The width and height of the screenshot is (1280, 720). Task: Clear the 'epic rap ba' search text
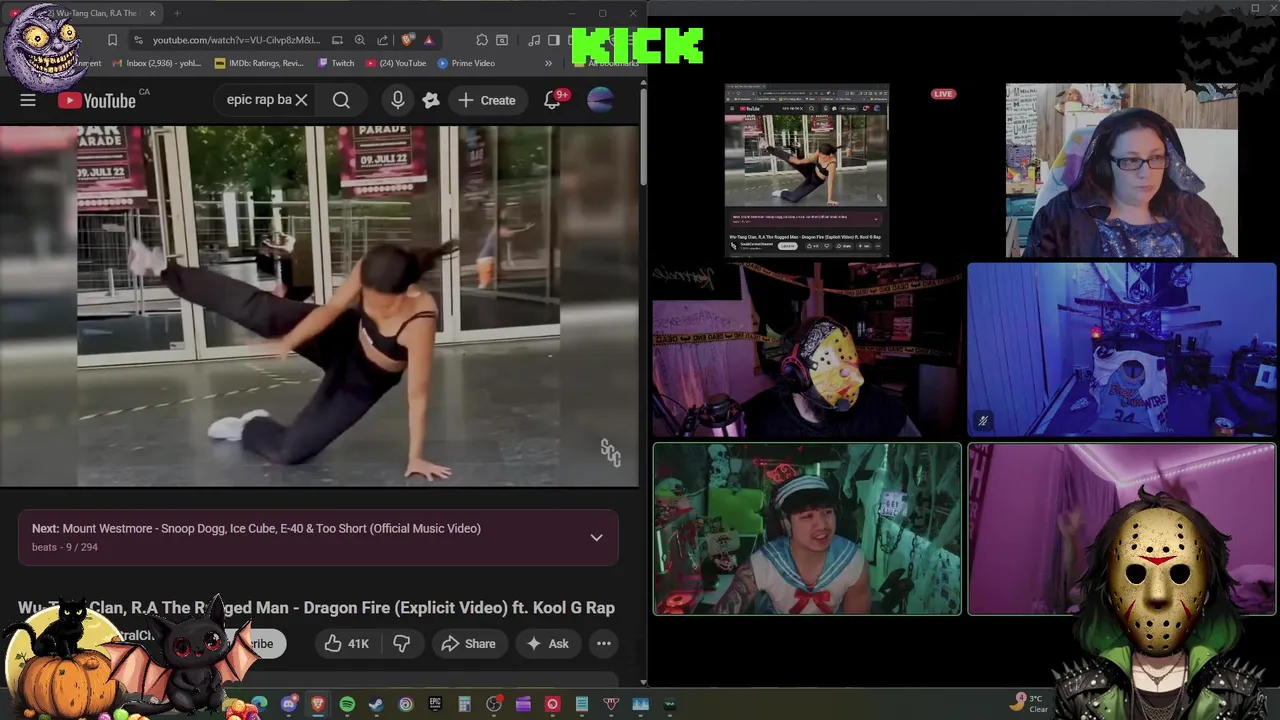click(301, 100)
